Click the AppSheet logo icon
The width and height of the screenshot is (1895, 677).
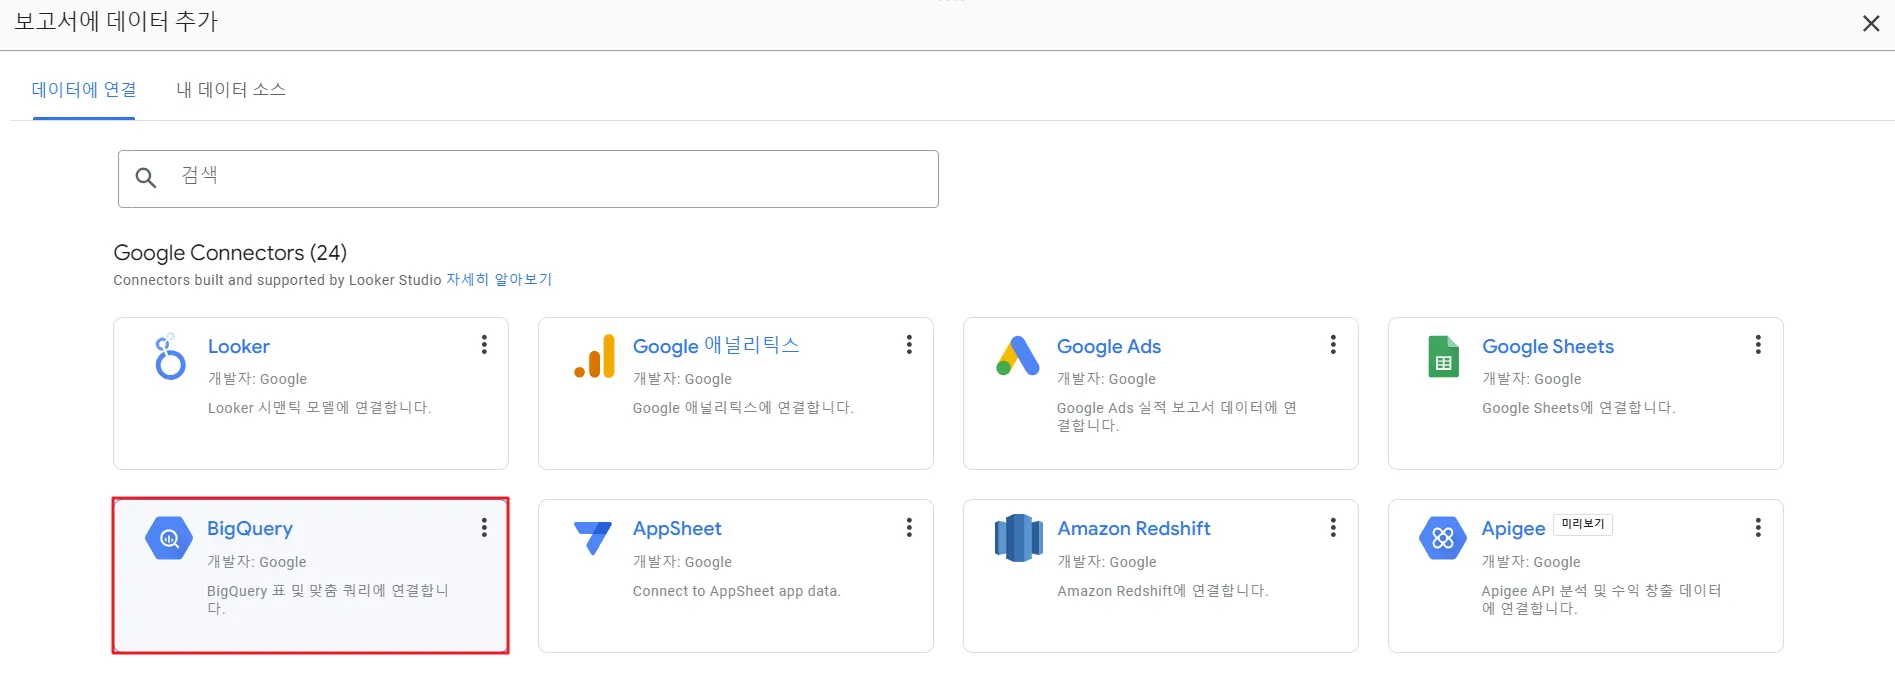pyautogui.click(x=593, y=537)
